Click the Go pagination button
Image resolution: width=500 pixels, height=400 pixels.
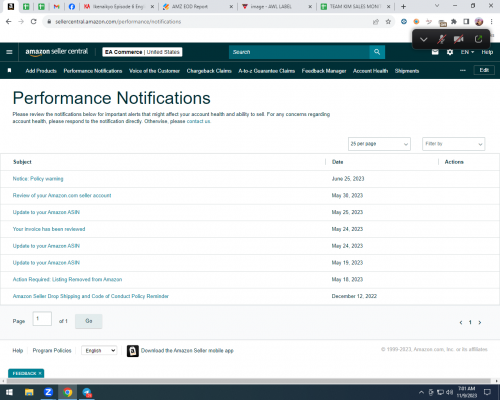(89, 321)
